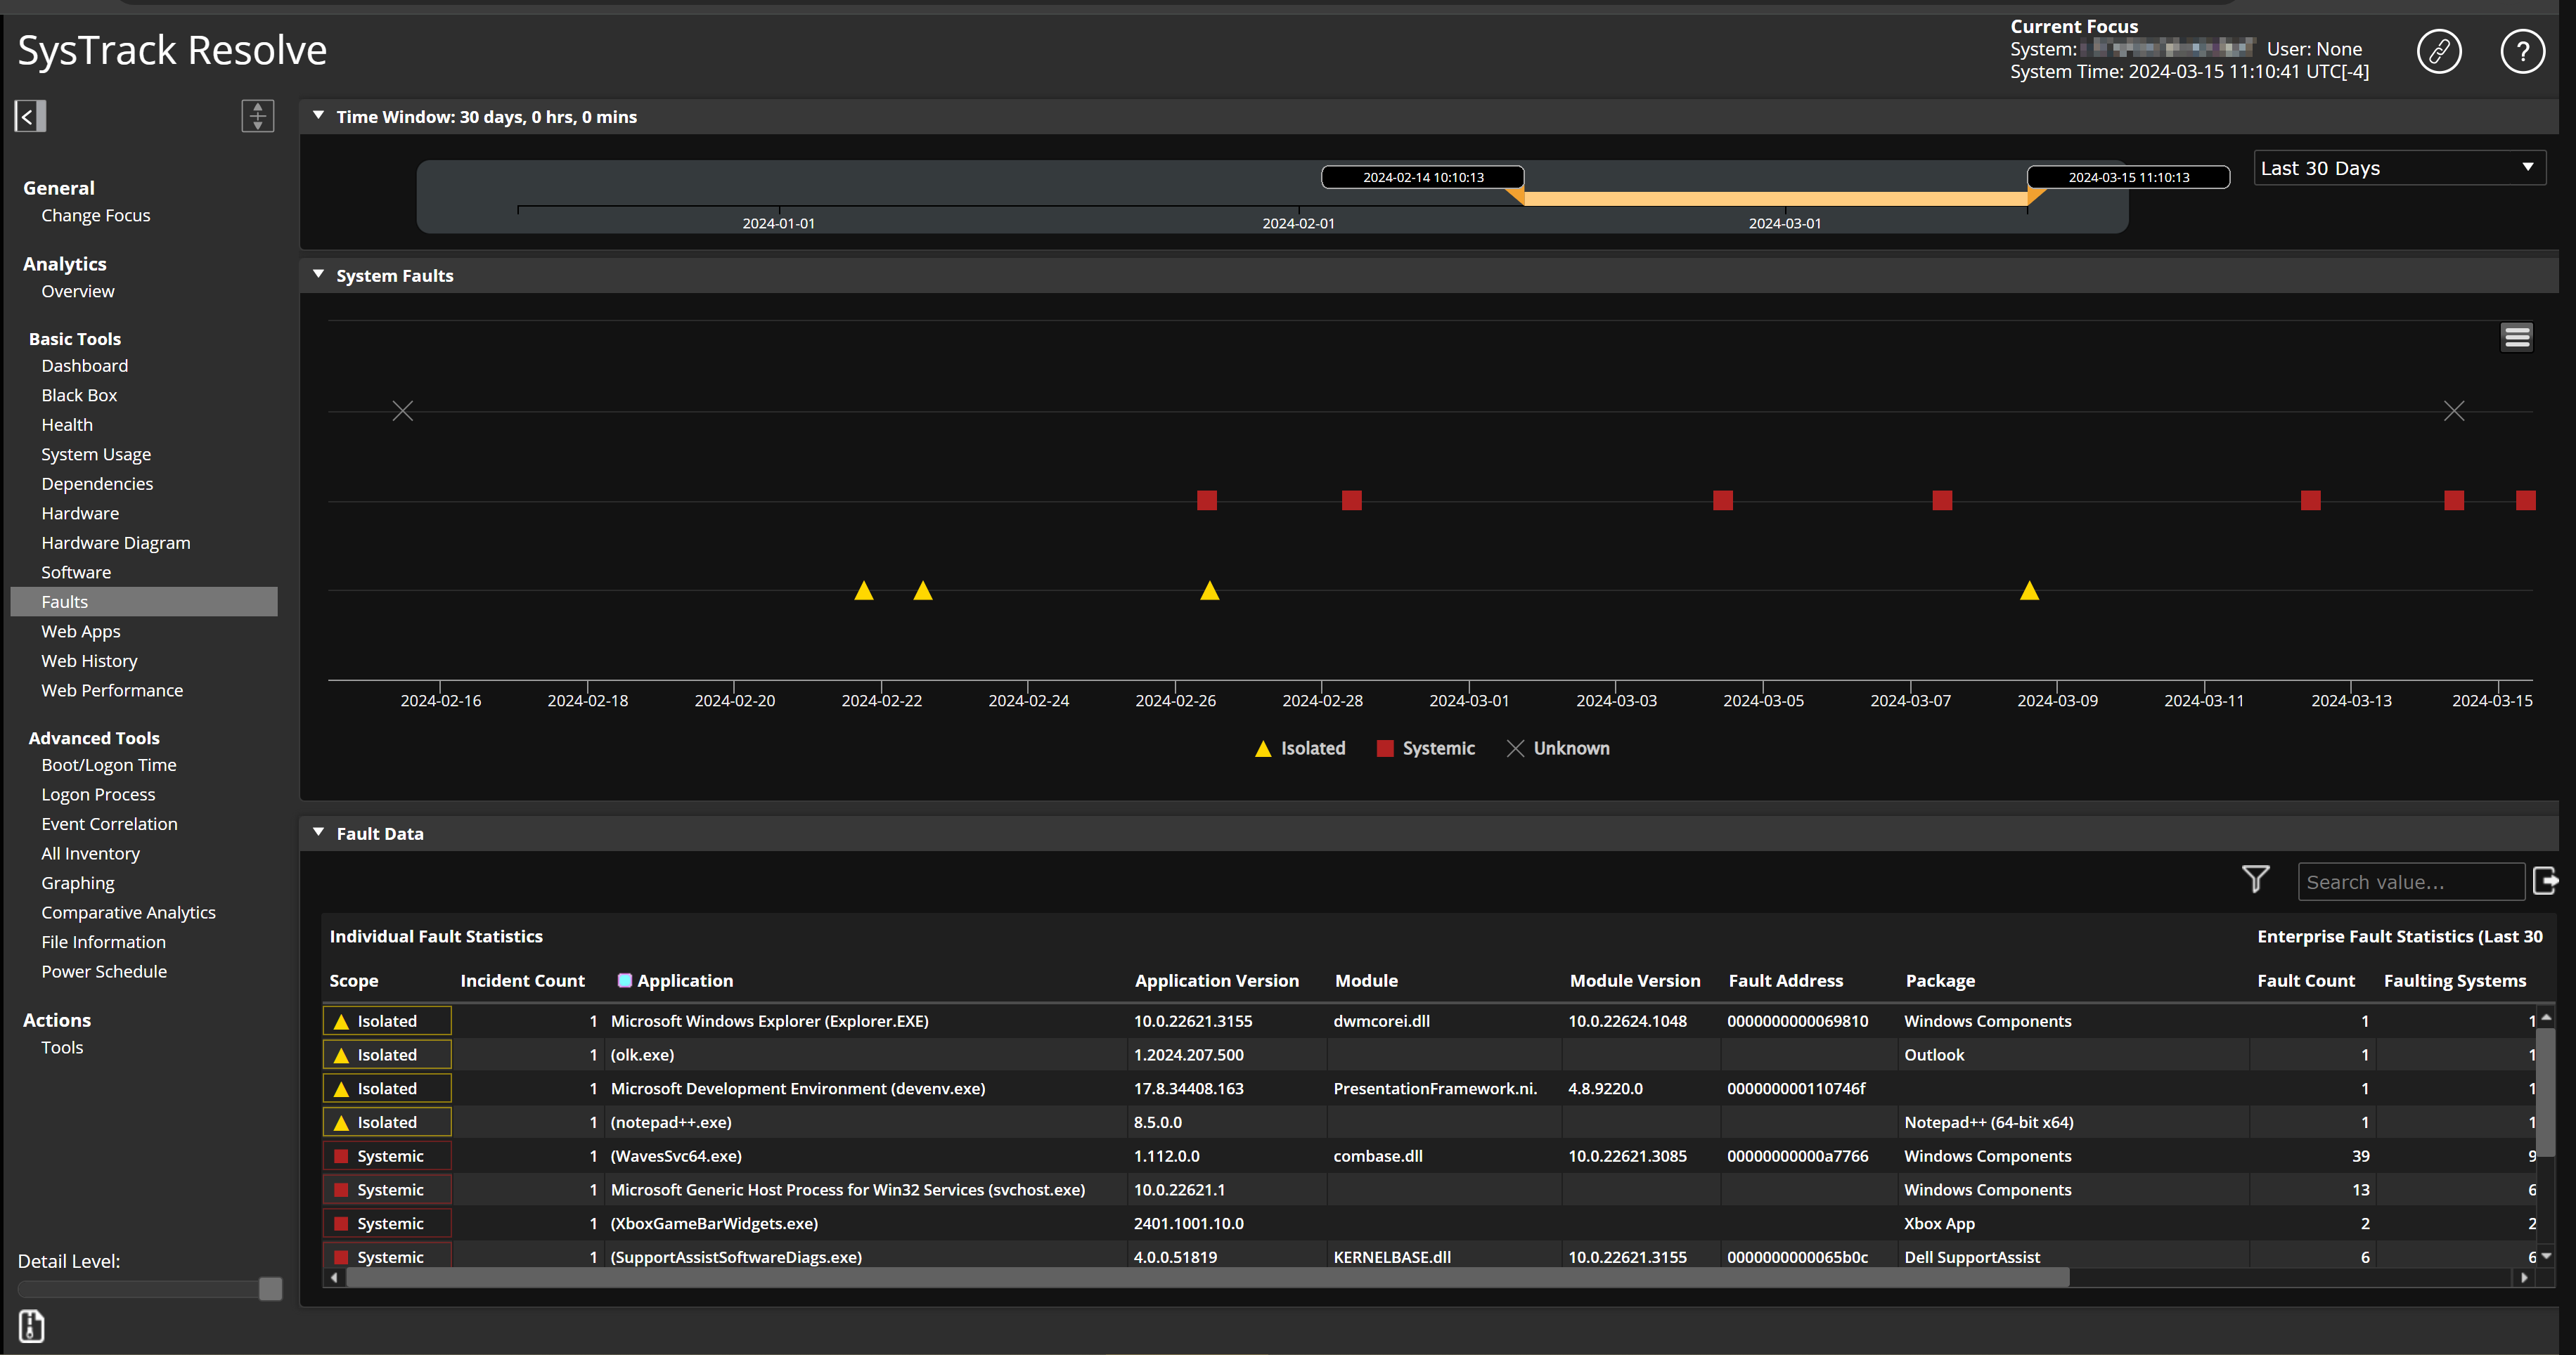Open the filter icon in Fault Data
Screen dimensions: 2576x1355
[x=2257, y=879]
